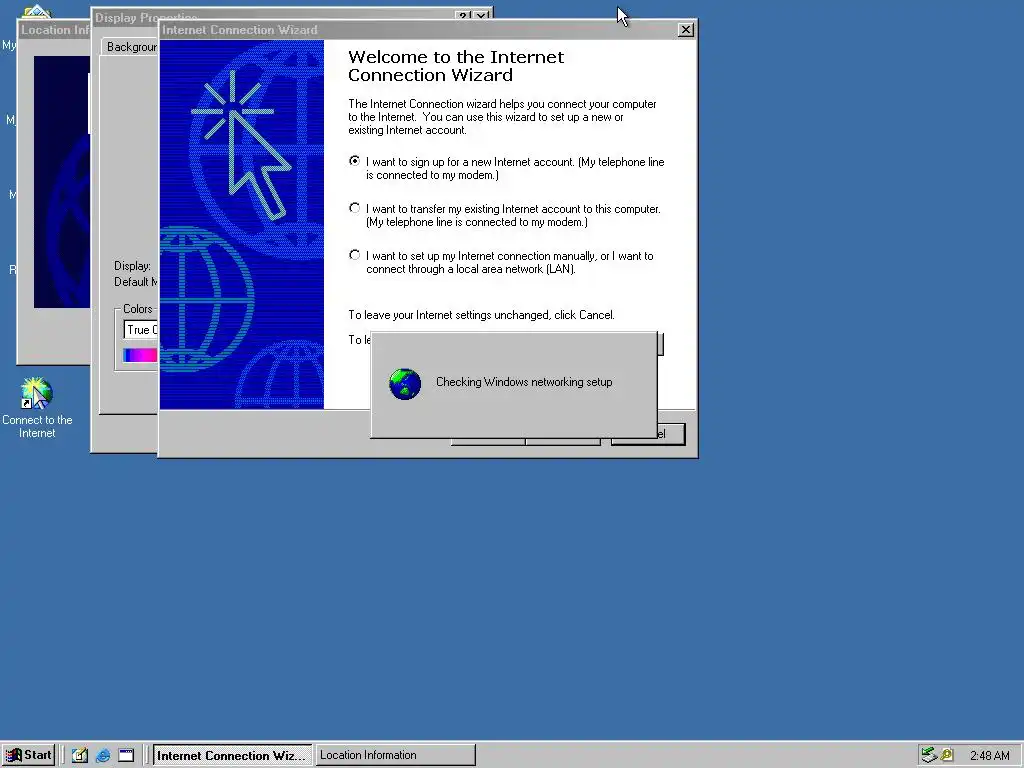
Task: Click the 'Display:' label in Display Properties
Action: 133,266
